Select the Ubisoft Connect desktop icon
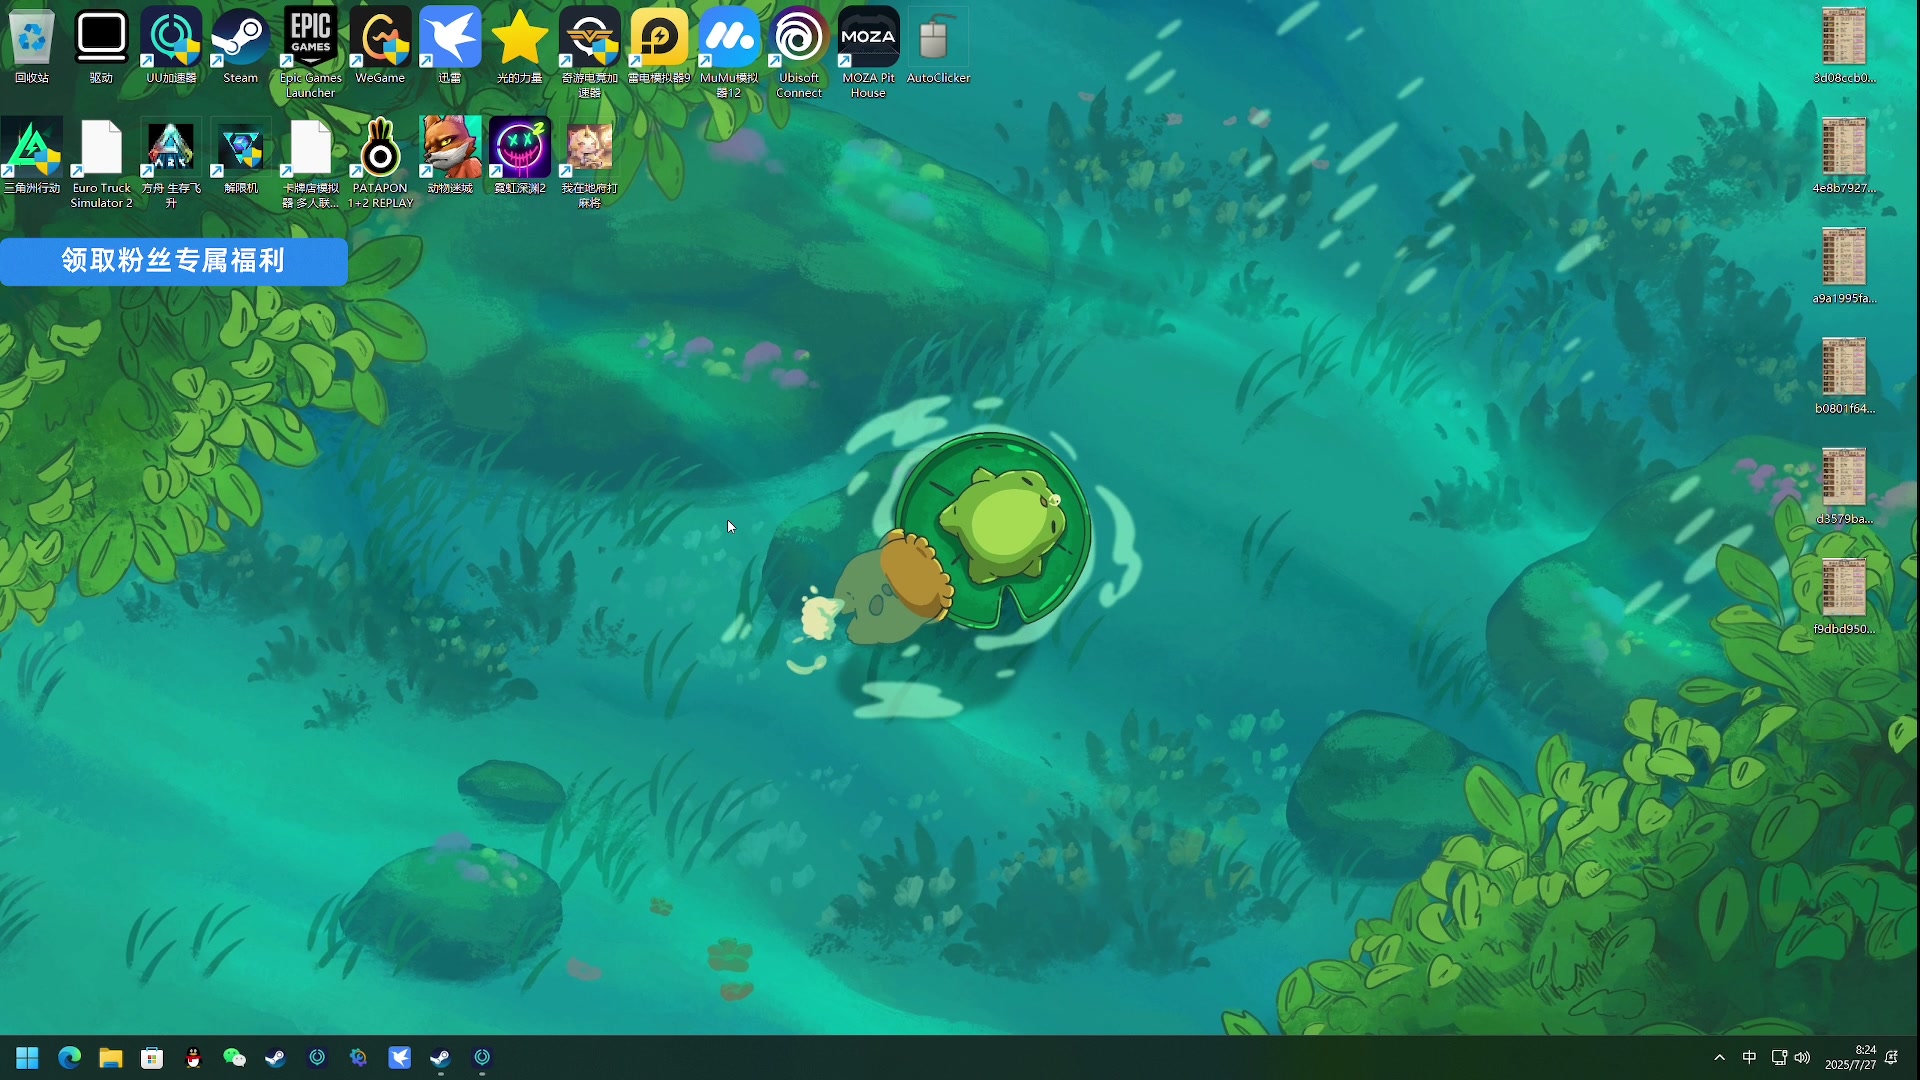Viewport: 1920px width, 1080px height. click(x=799, y=53)
